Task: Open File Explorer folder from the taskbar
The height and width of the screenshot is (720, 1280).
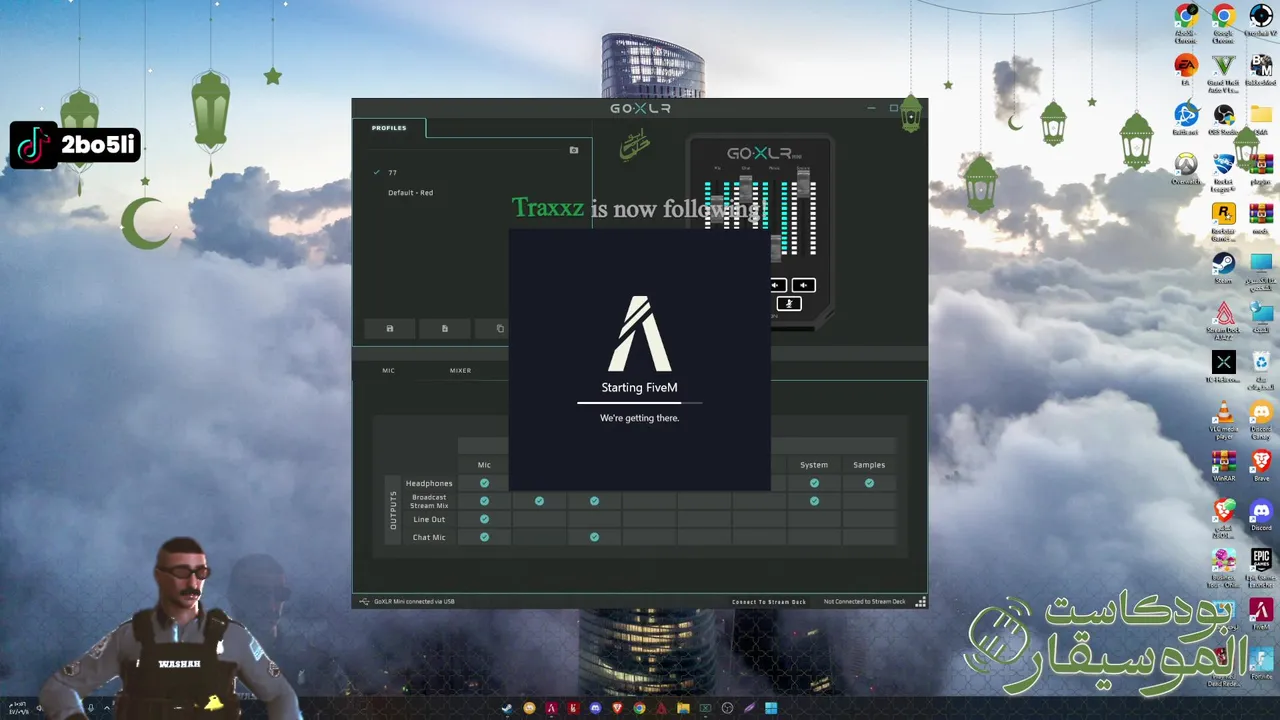Action: click(x=683, y=708)
